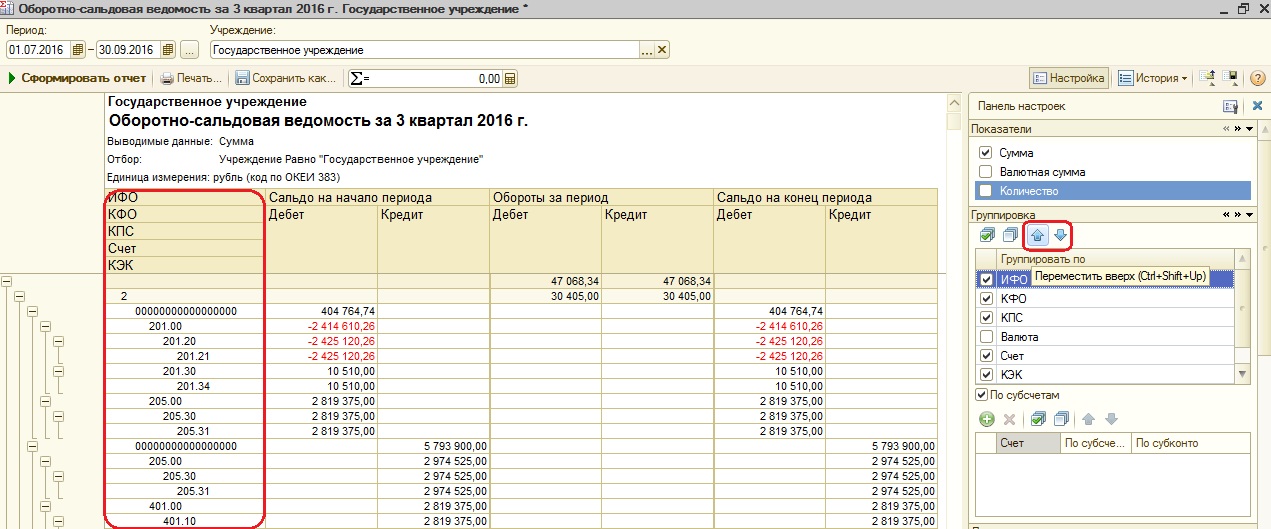
Task: Clear the Учреждение field with X button
Action: pyautogui.click(x=661, y=50)
